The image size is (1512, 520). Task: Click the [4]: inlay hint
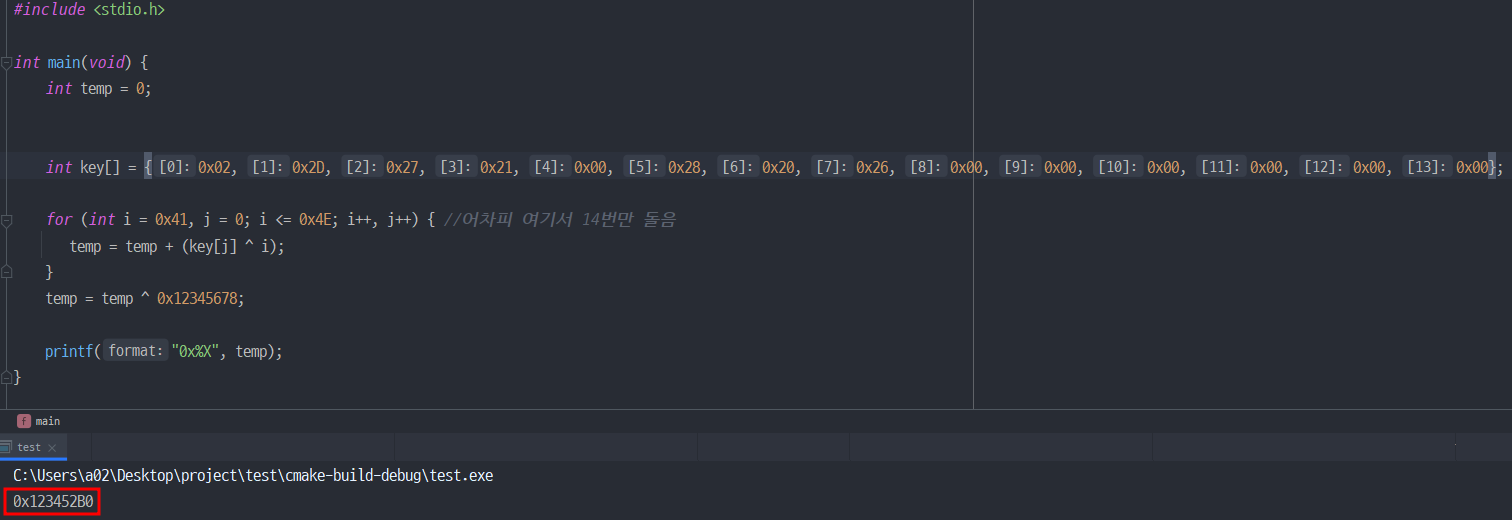[552, 168]
